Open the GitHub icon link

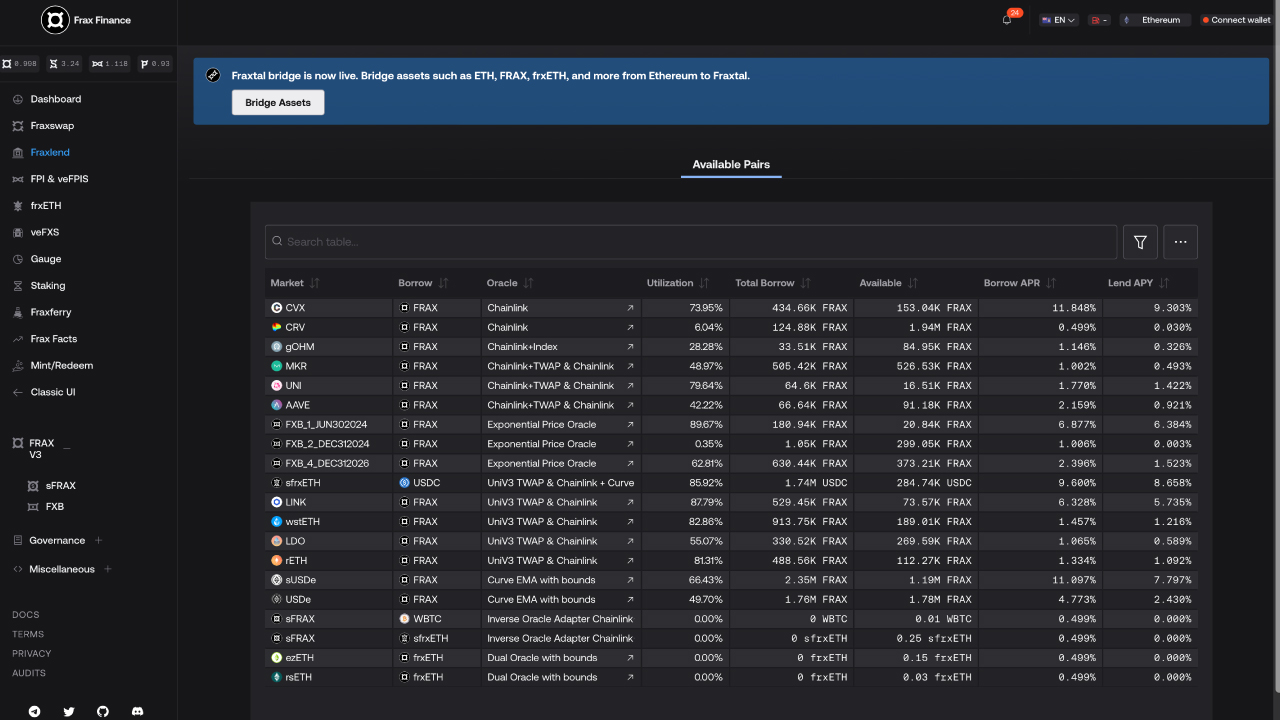point(103,711)
